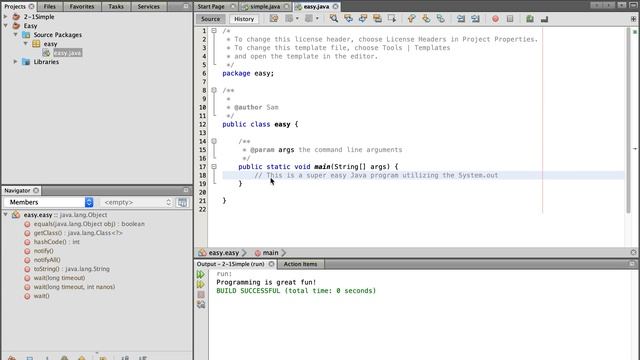The width and height of the screenshot is (640, 360).
Task: Click the Previous Bookmark icon
Action: pyautogui.click(x=411, y=19)
